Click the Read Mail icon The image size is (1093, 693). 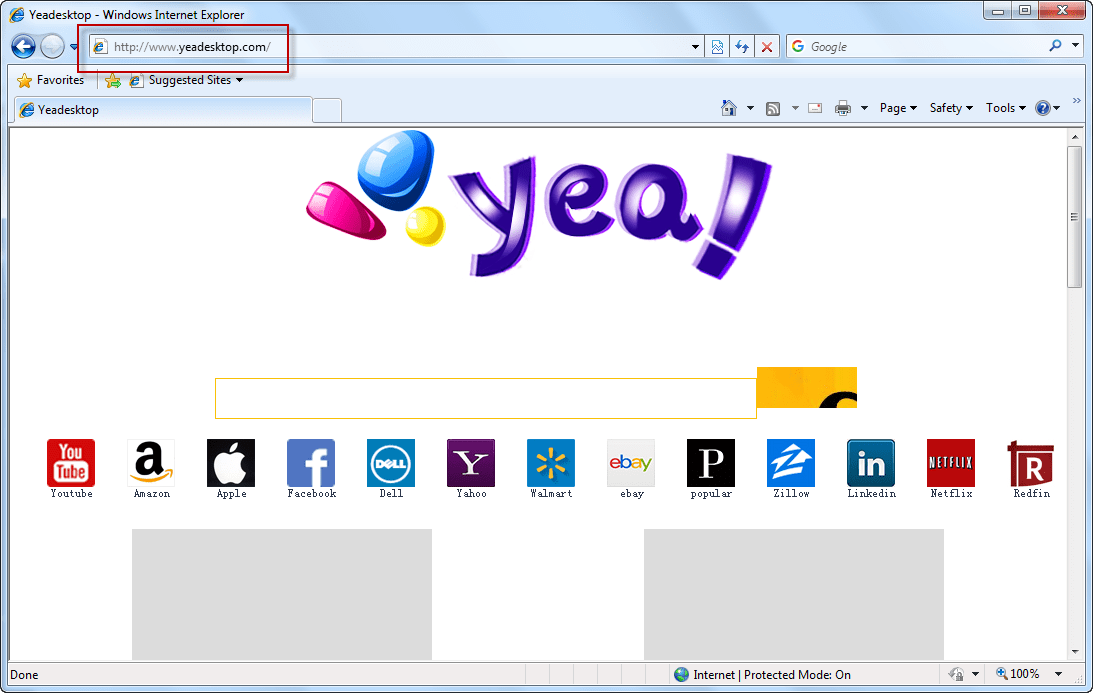click(815, 108)
